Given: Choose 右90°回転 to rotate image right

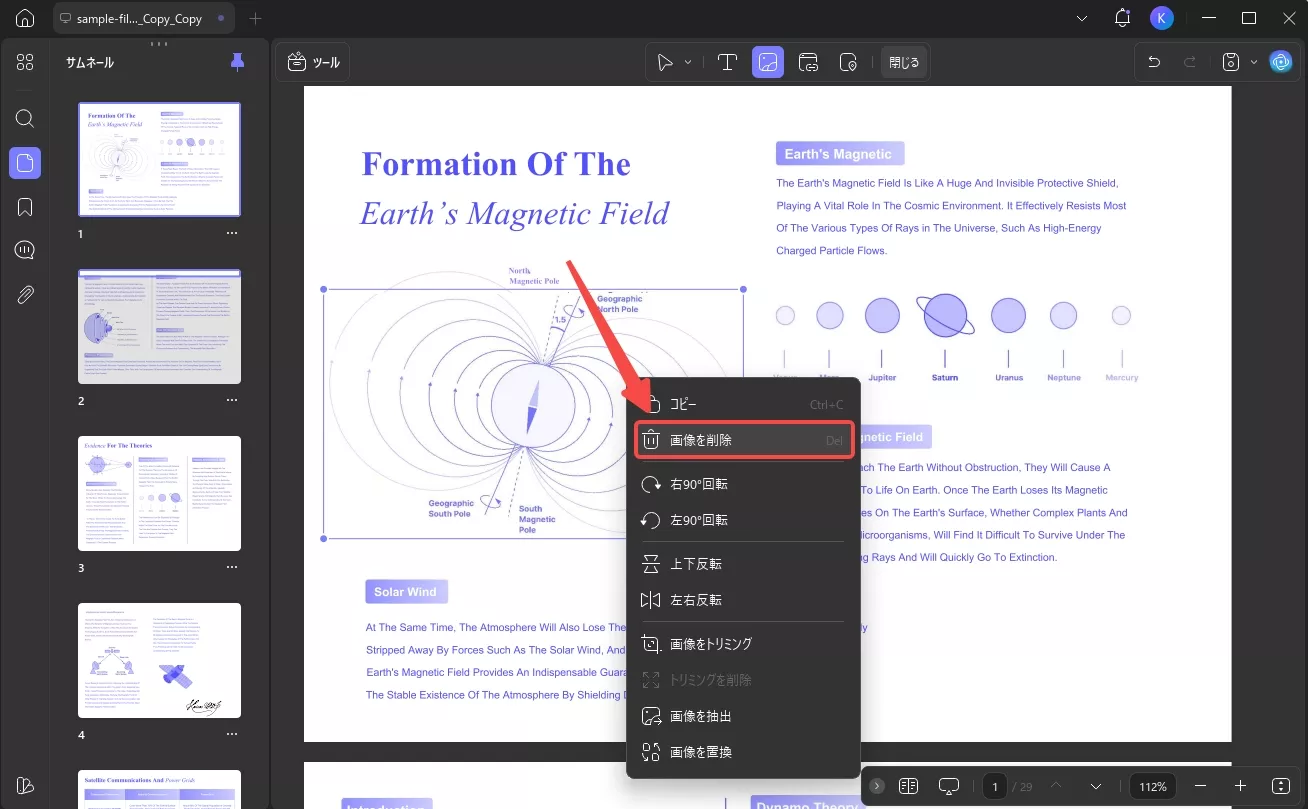Looking at the screenshot, I should pyautogui.click(x=743, y=484).
